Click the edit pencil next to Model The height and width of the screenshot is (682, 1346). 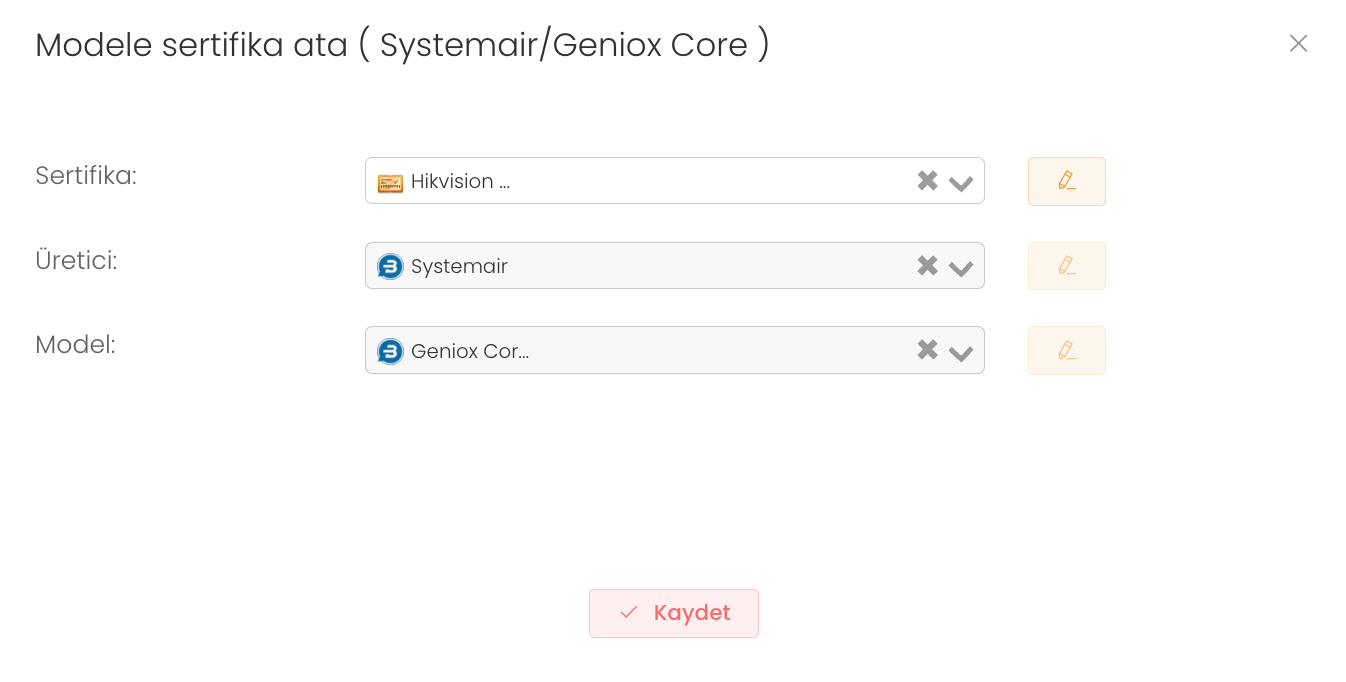click(x=1066, y=350)
